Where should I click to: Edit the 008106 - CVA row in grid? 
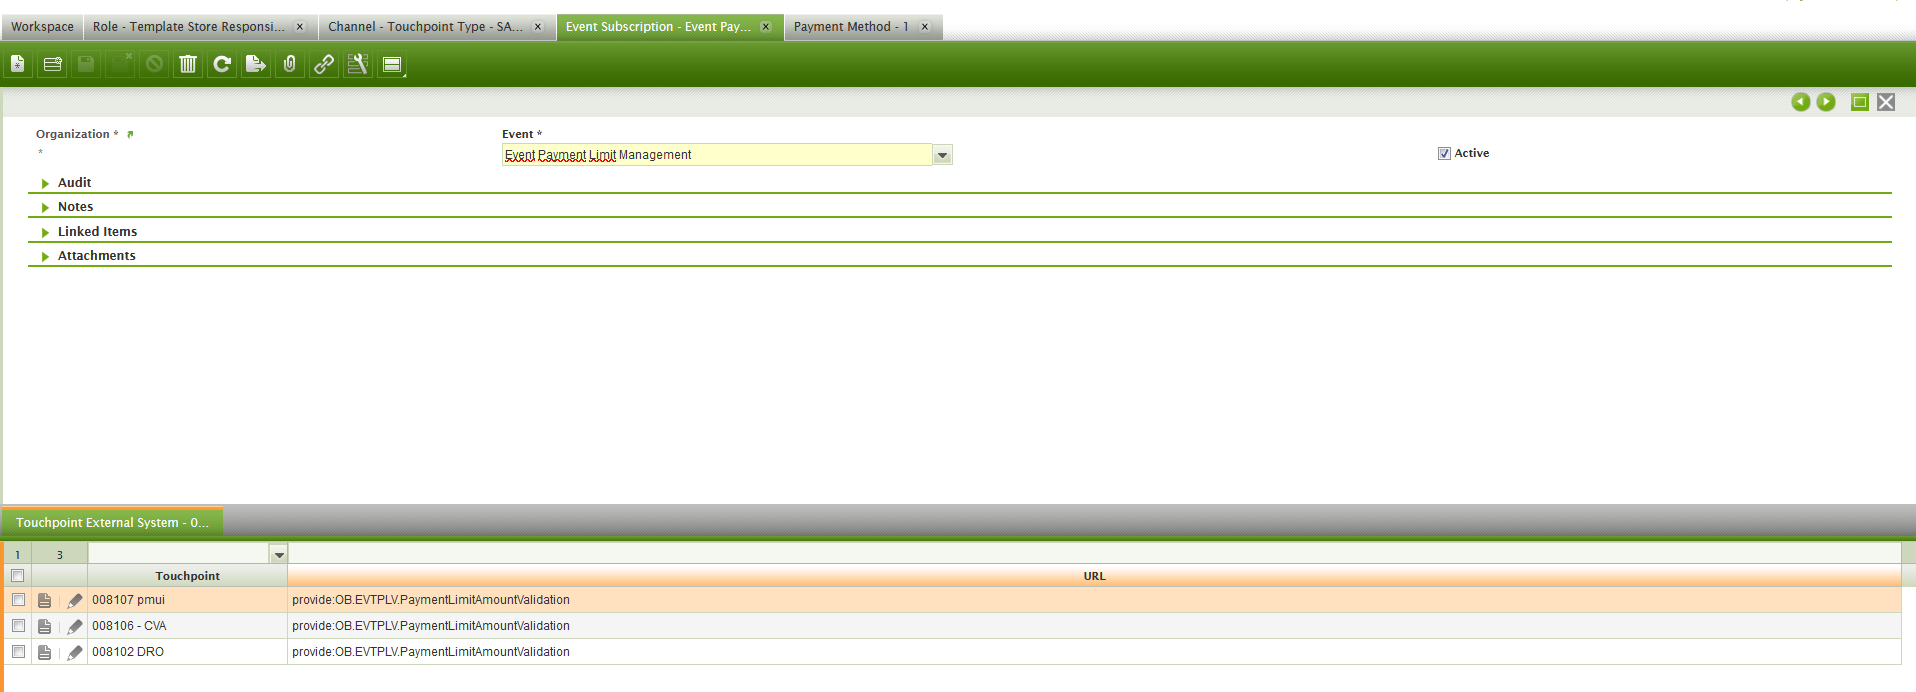point(75,626)
